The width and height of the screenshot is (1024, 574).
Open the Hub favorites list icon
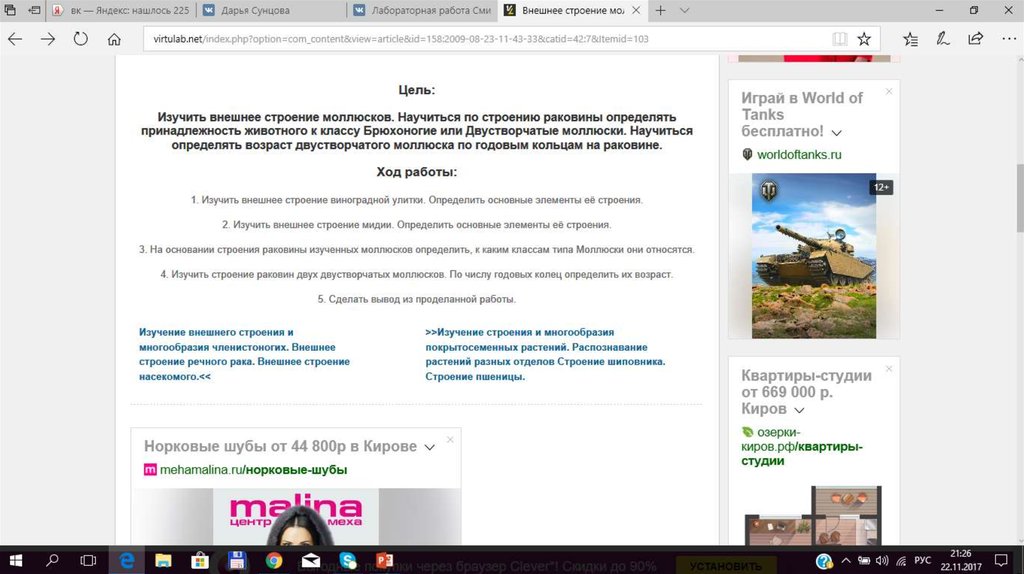[x=910, y=39]
